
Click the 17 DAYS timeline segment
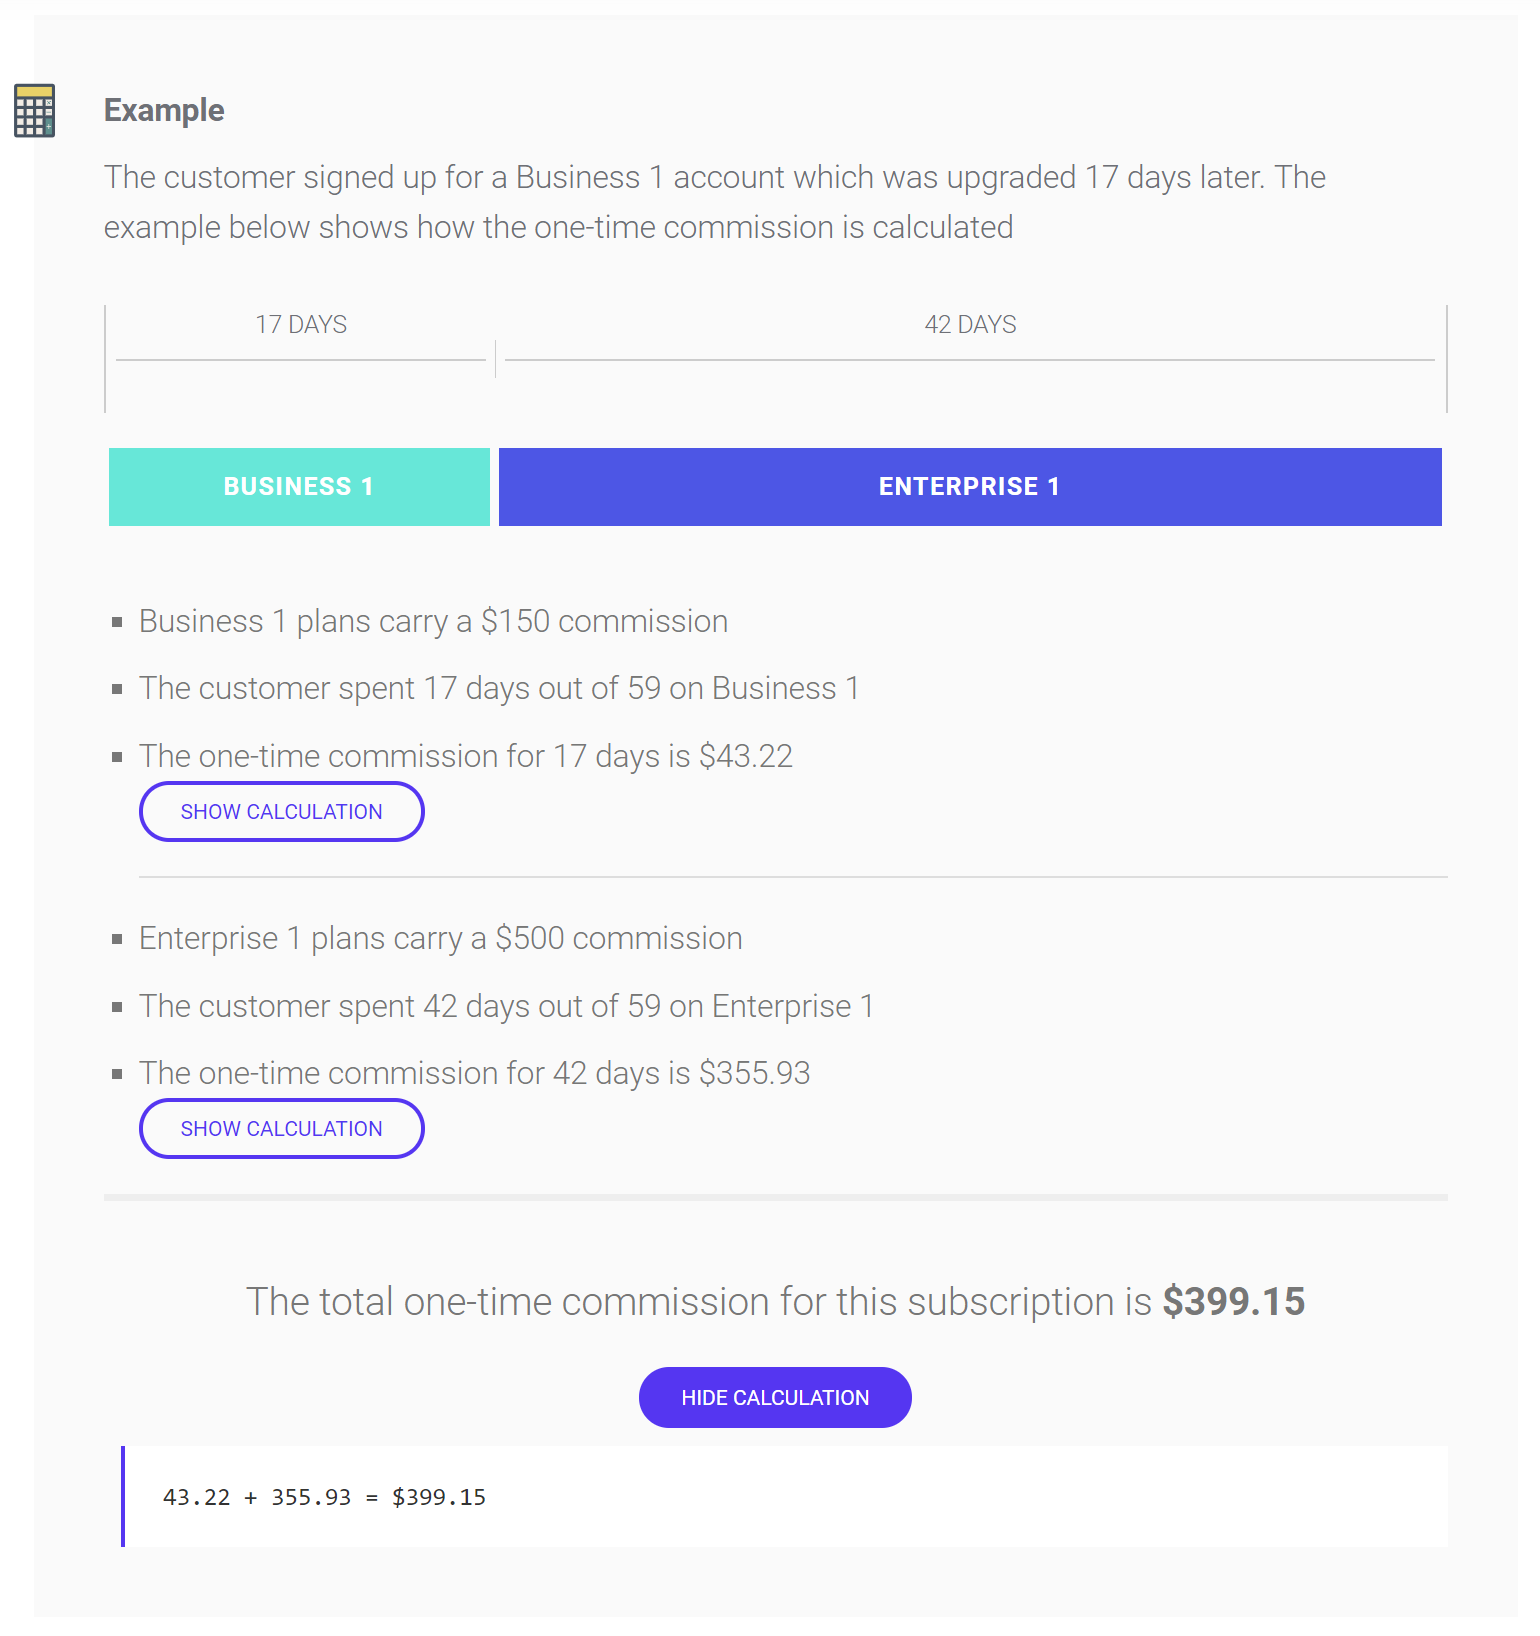[300, 324]
